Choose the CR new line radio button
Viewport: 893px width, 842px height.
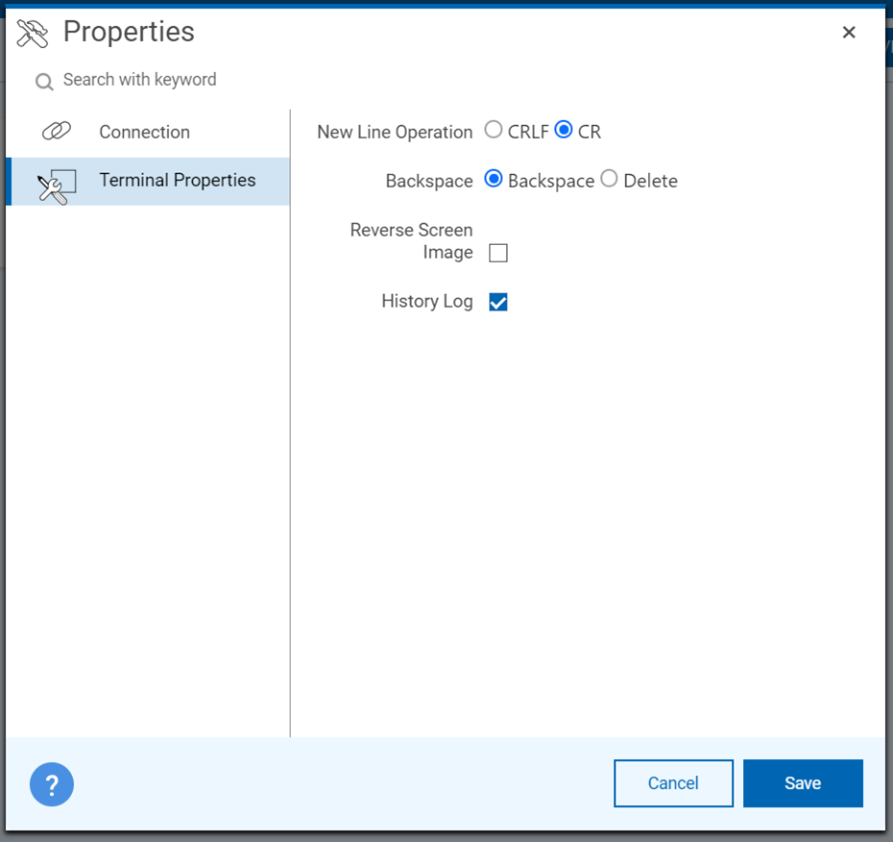(564, 130)
